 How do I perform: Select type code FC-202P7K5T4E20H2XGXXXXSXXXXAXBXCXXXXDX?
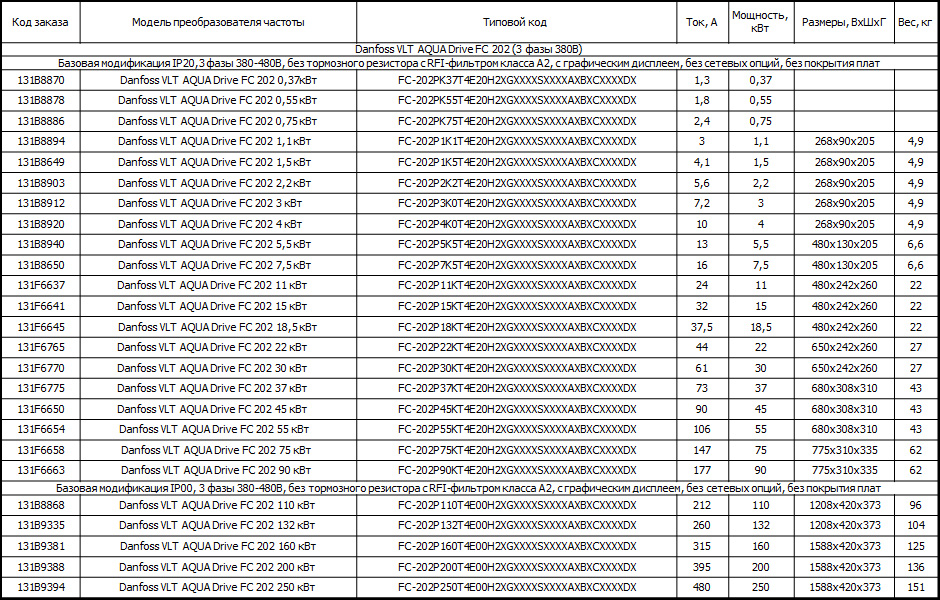pos(517,265)
